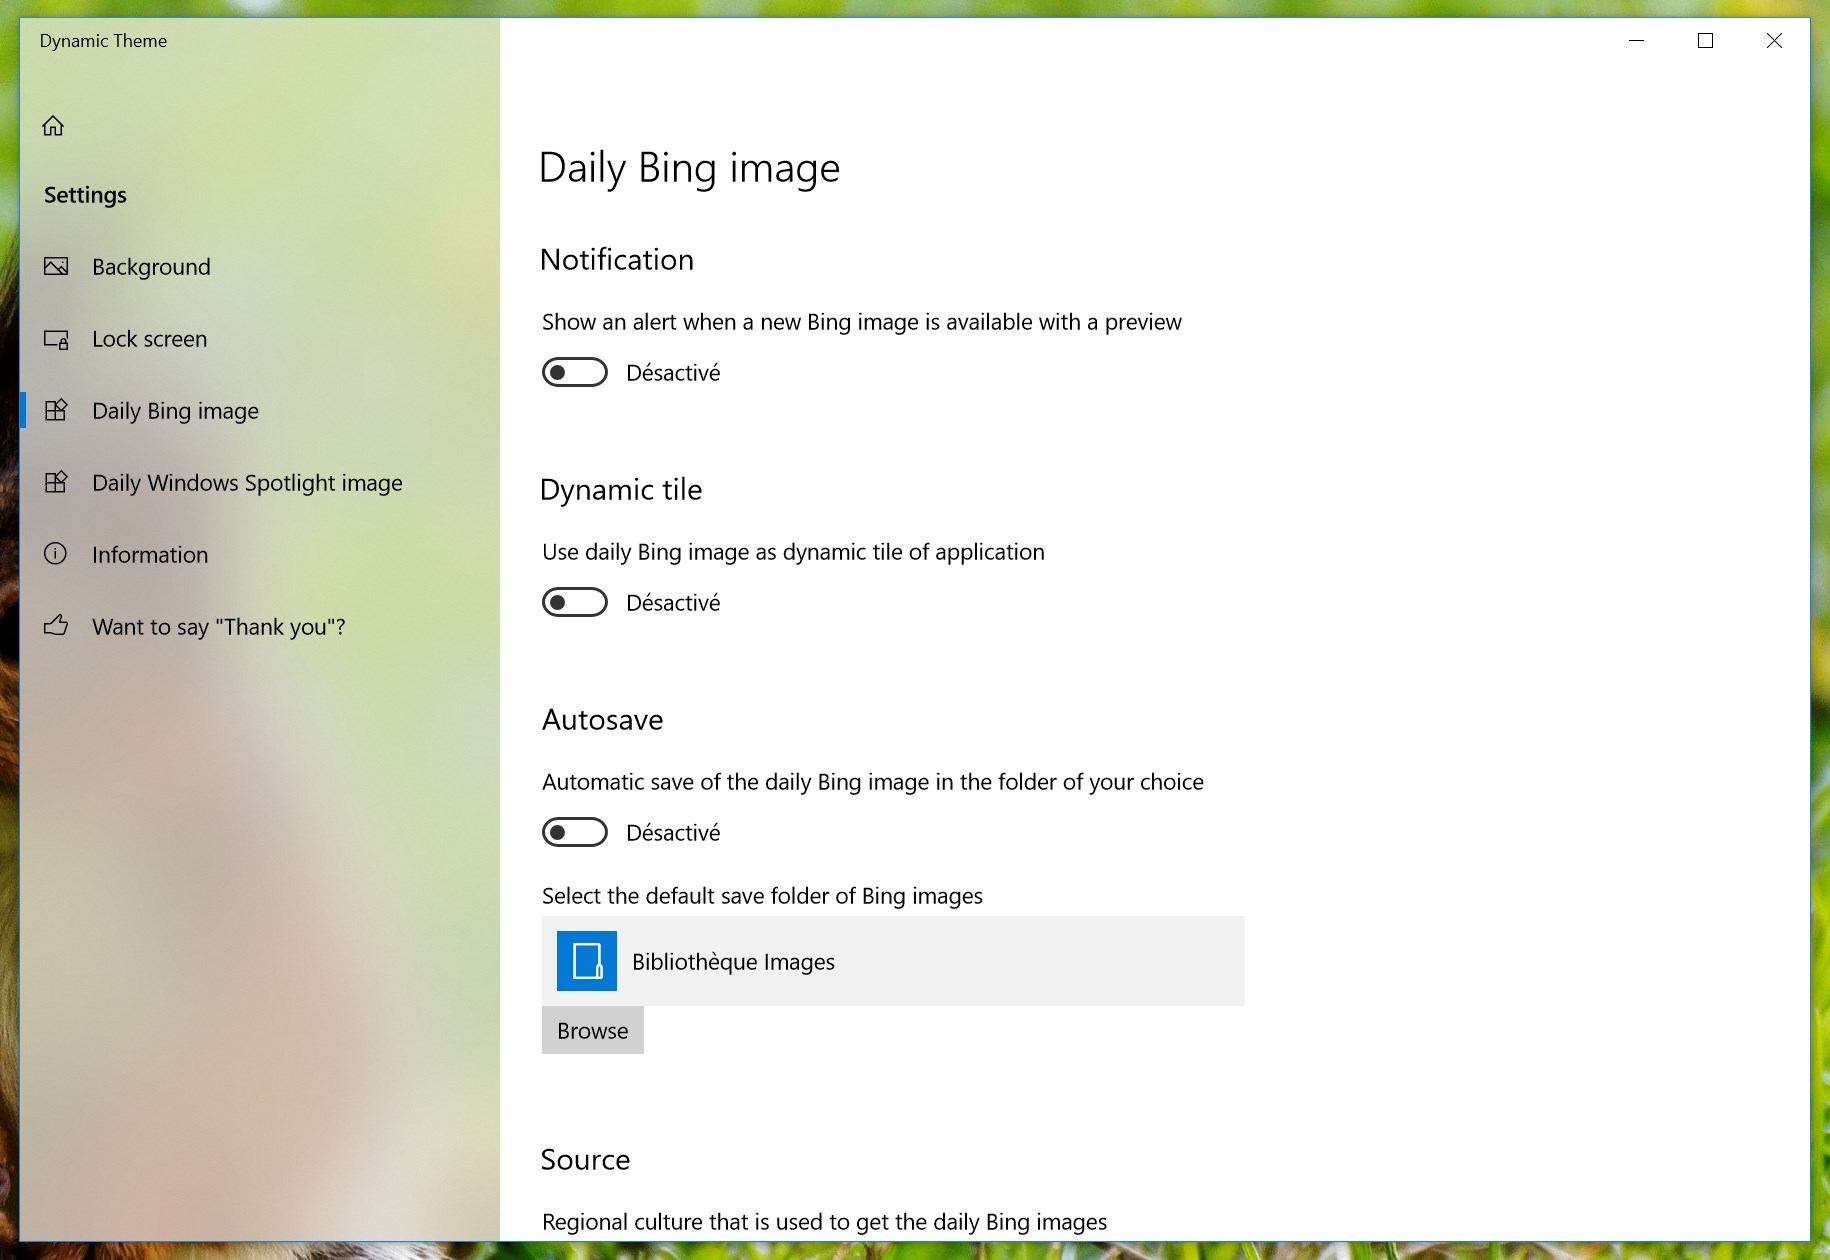The width and height of the screenshot is (1830, 1260).
Task: Open the Information page
Action: click(x=260, y=555)
